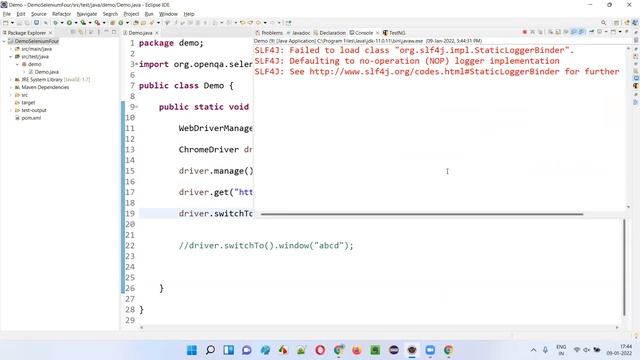Click the Display Selected Console icon
640x360 pixels.
pos(599,32)
